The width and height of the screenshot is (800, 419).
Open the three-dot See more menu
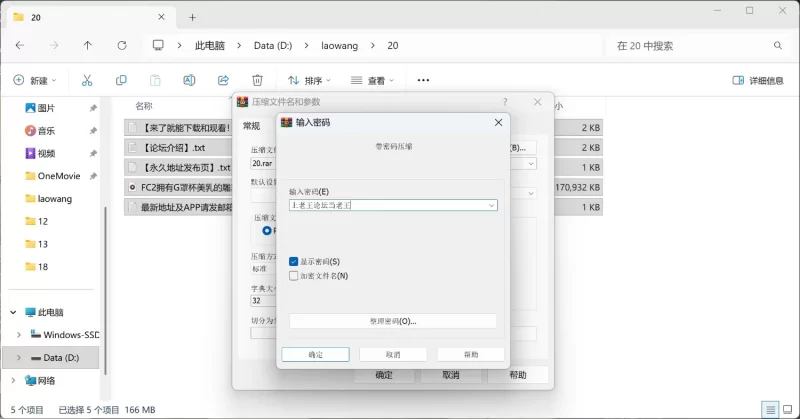(423, 80)
